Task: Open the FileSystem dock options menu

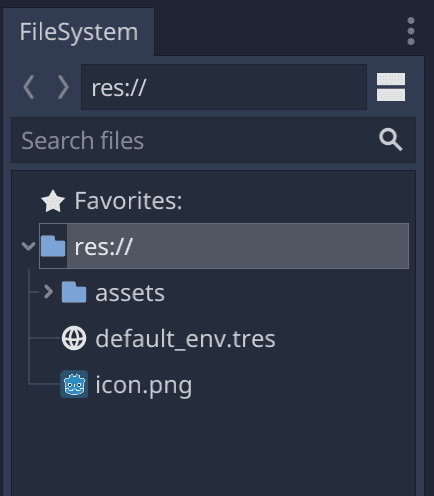Action: pos(411,31)
